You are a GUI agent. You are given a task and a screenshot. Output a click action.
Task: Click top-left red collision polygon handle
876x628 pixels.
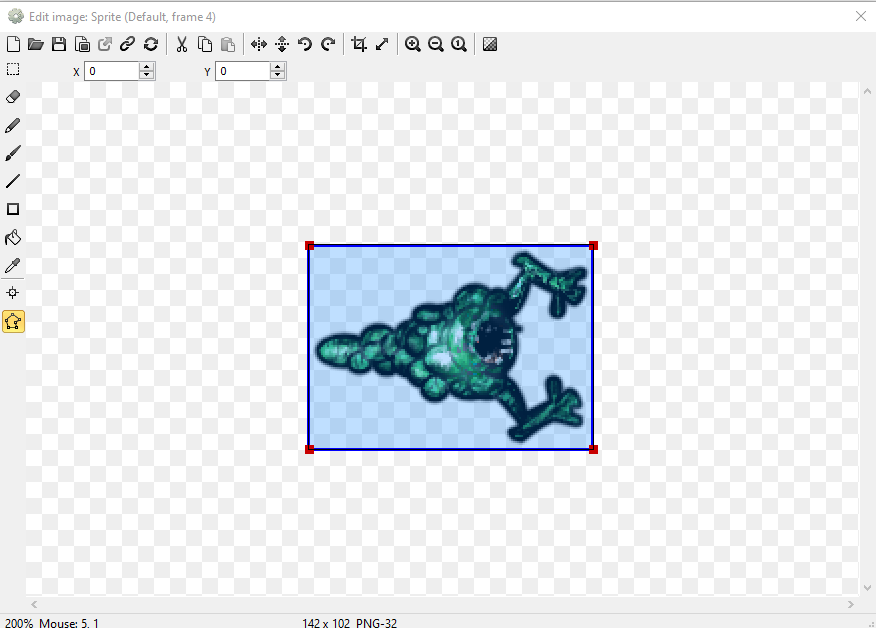(310, 246)
